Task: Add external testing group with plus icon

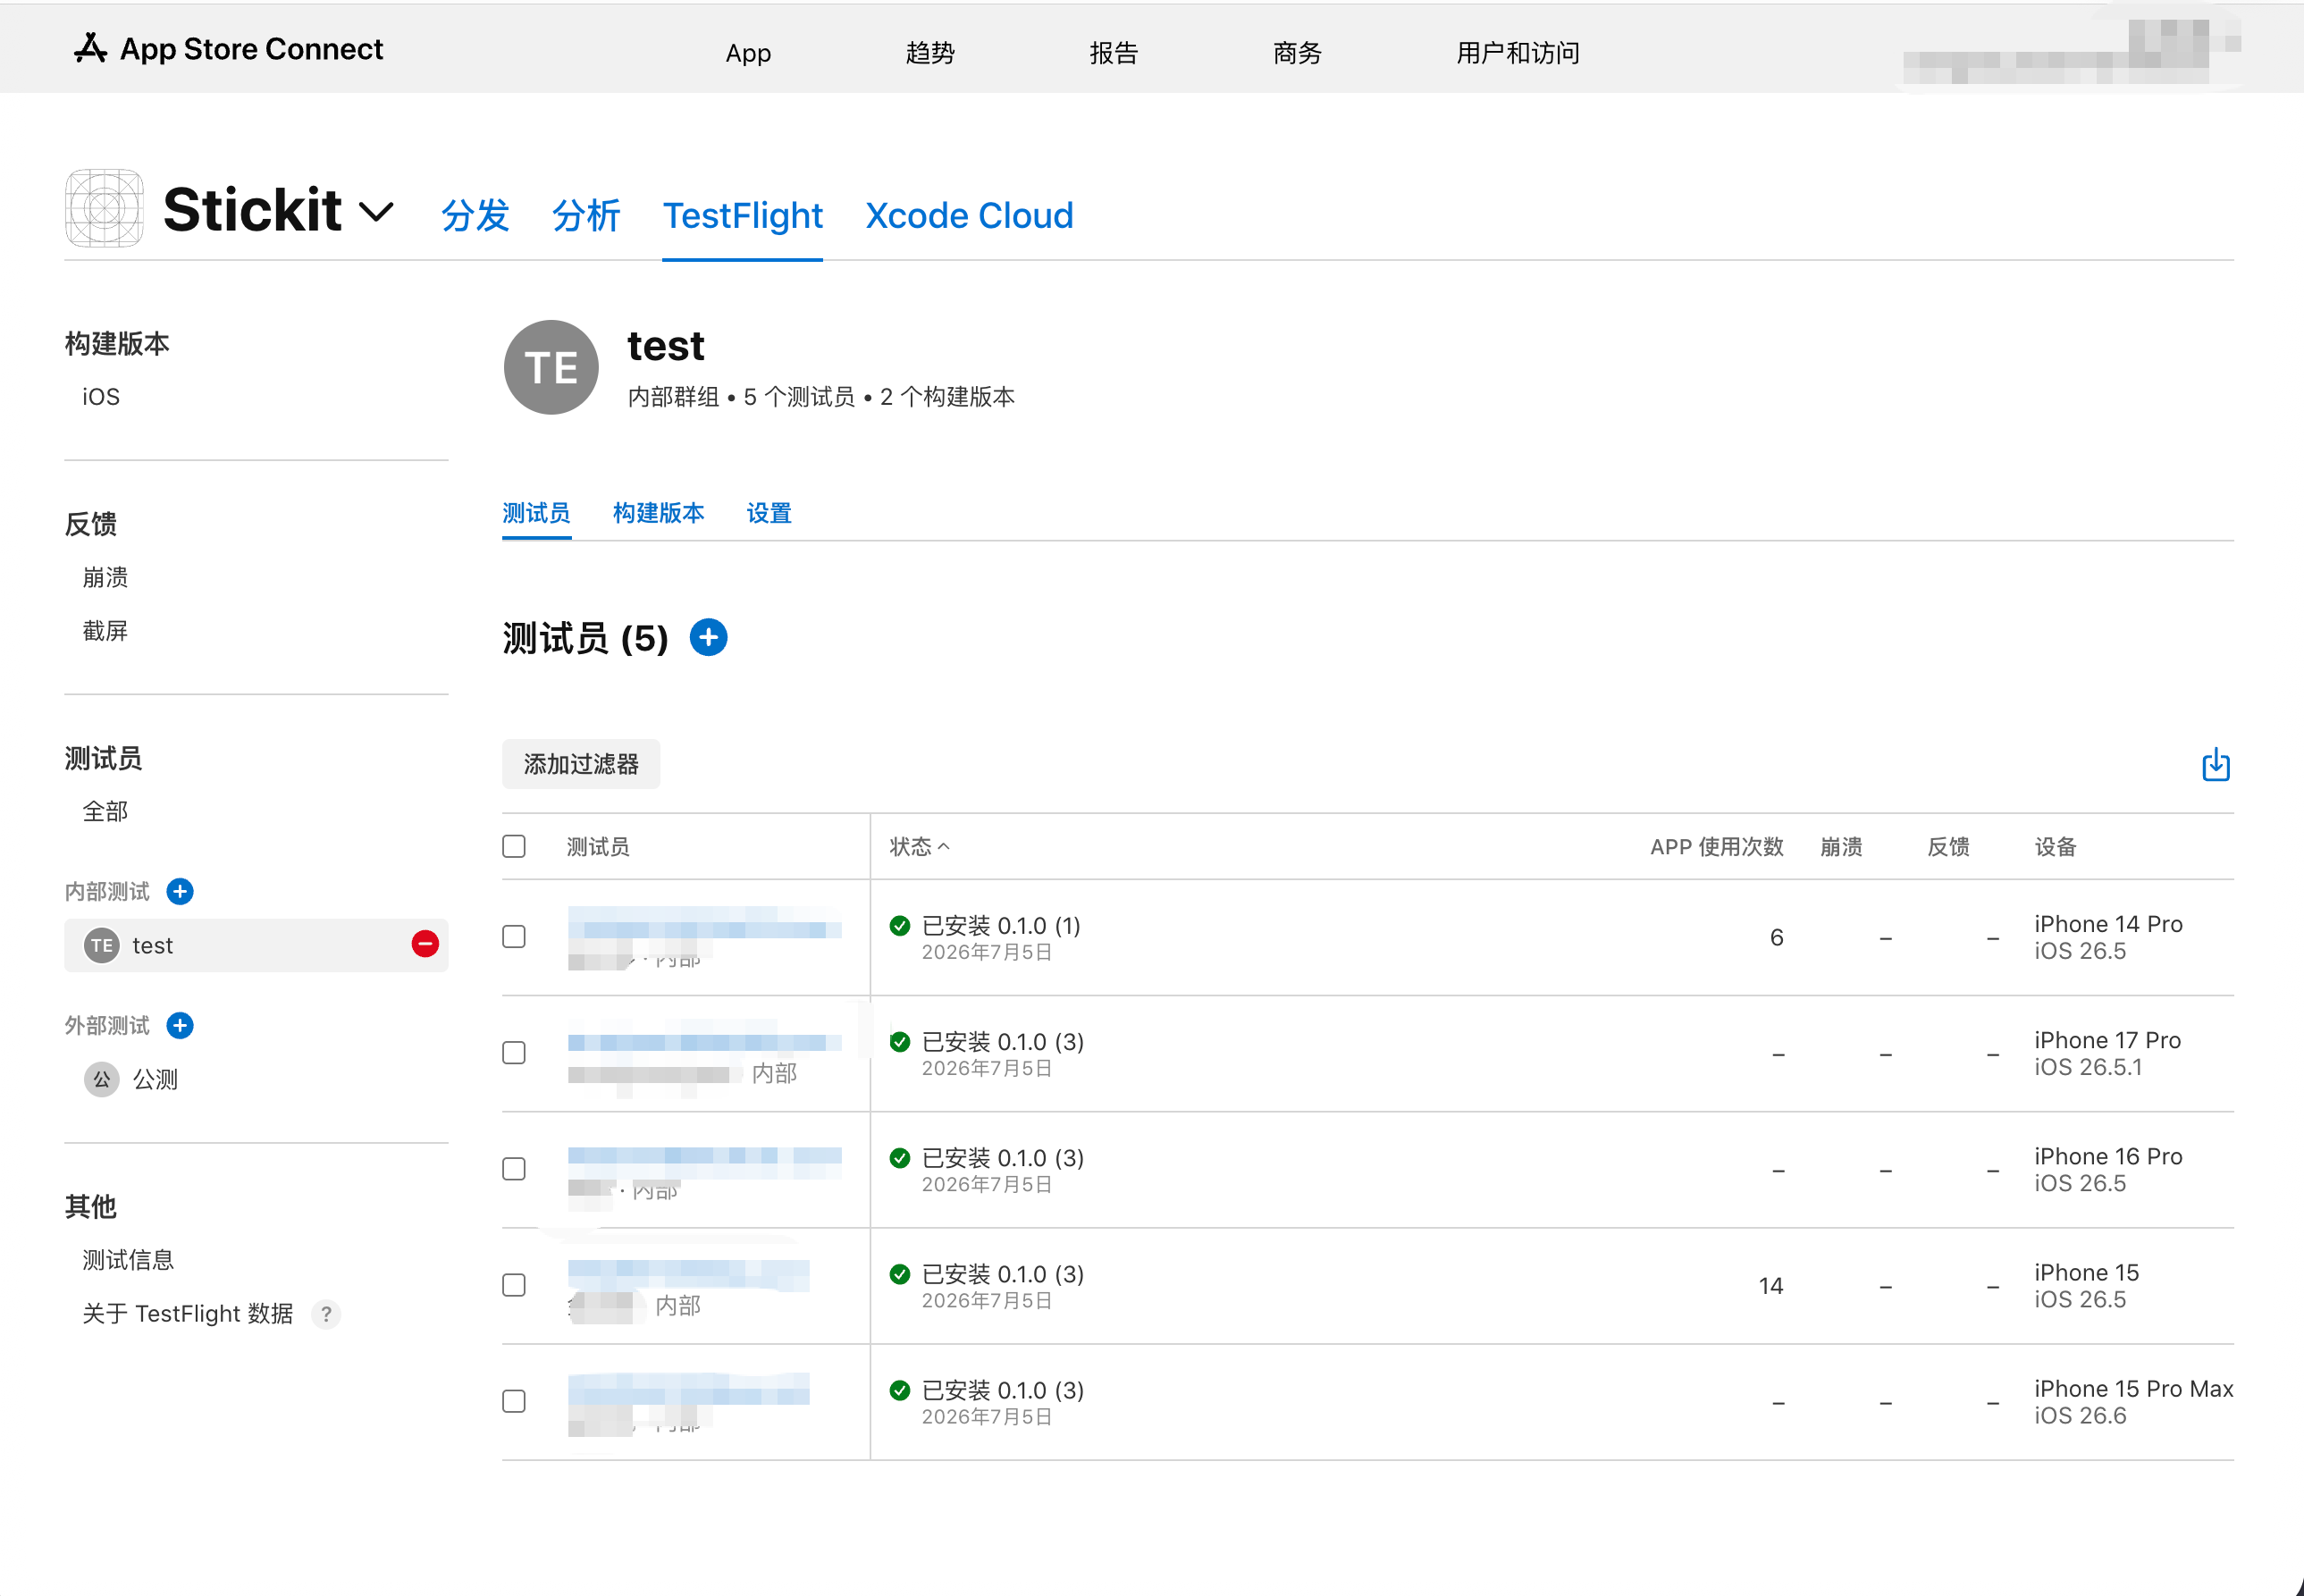Action: tap(180, 1025)
